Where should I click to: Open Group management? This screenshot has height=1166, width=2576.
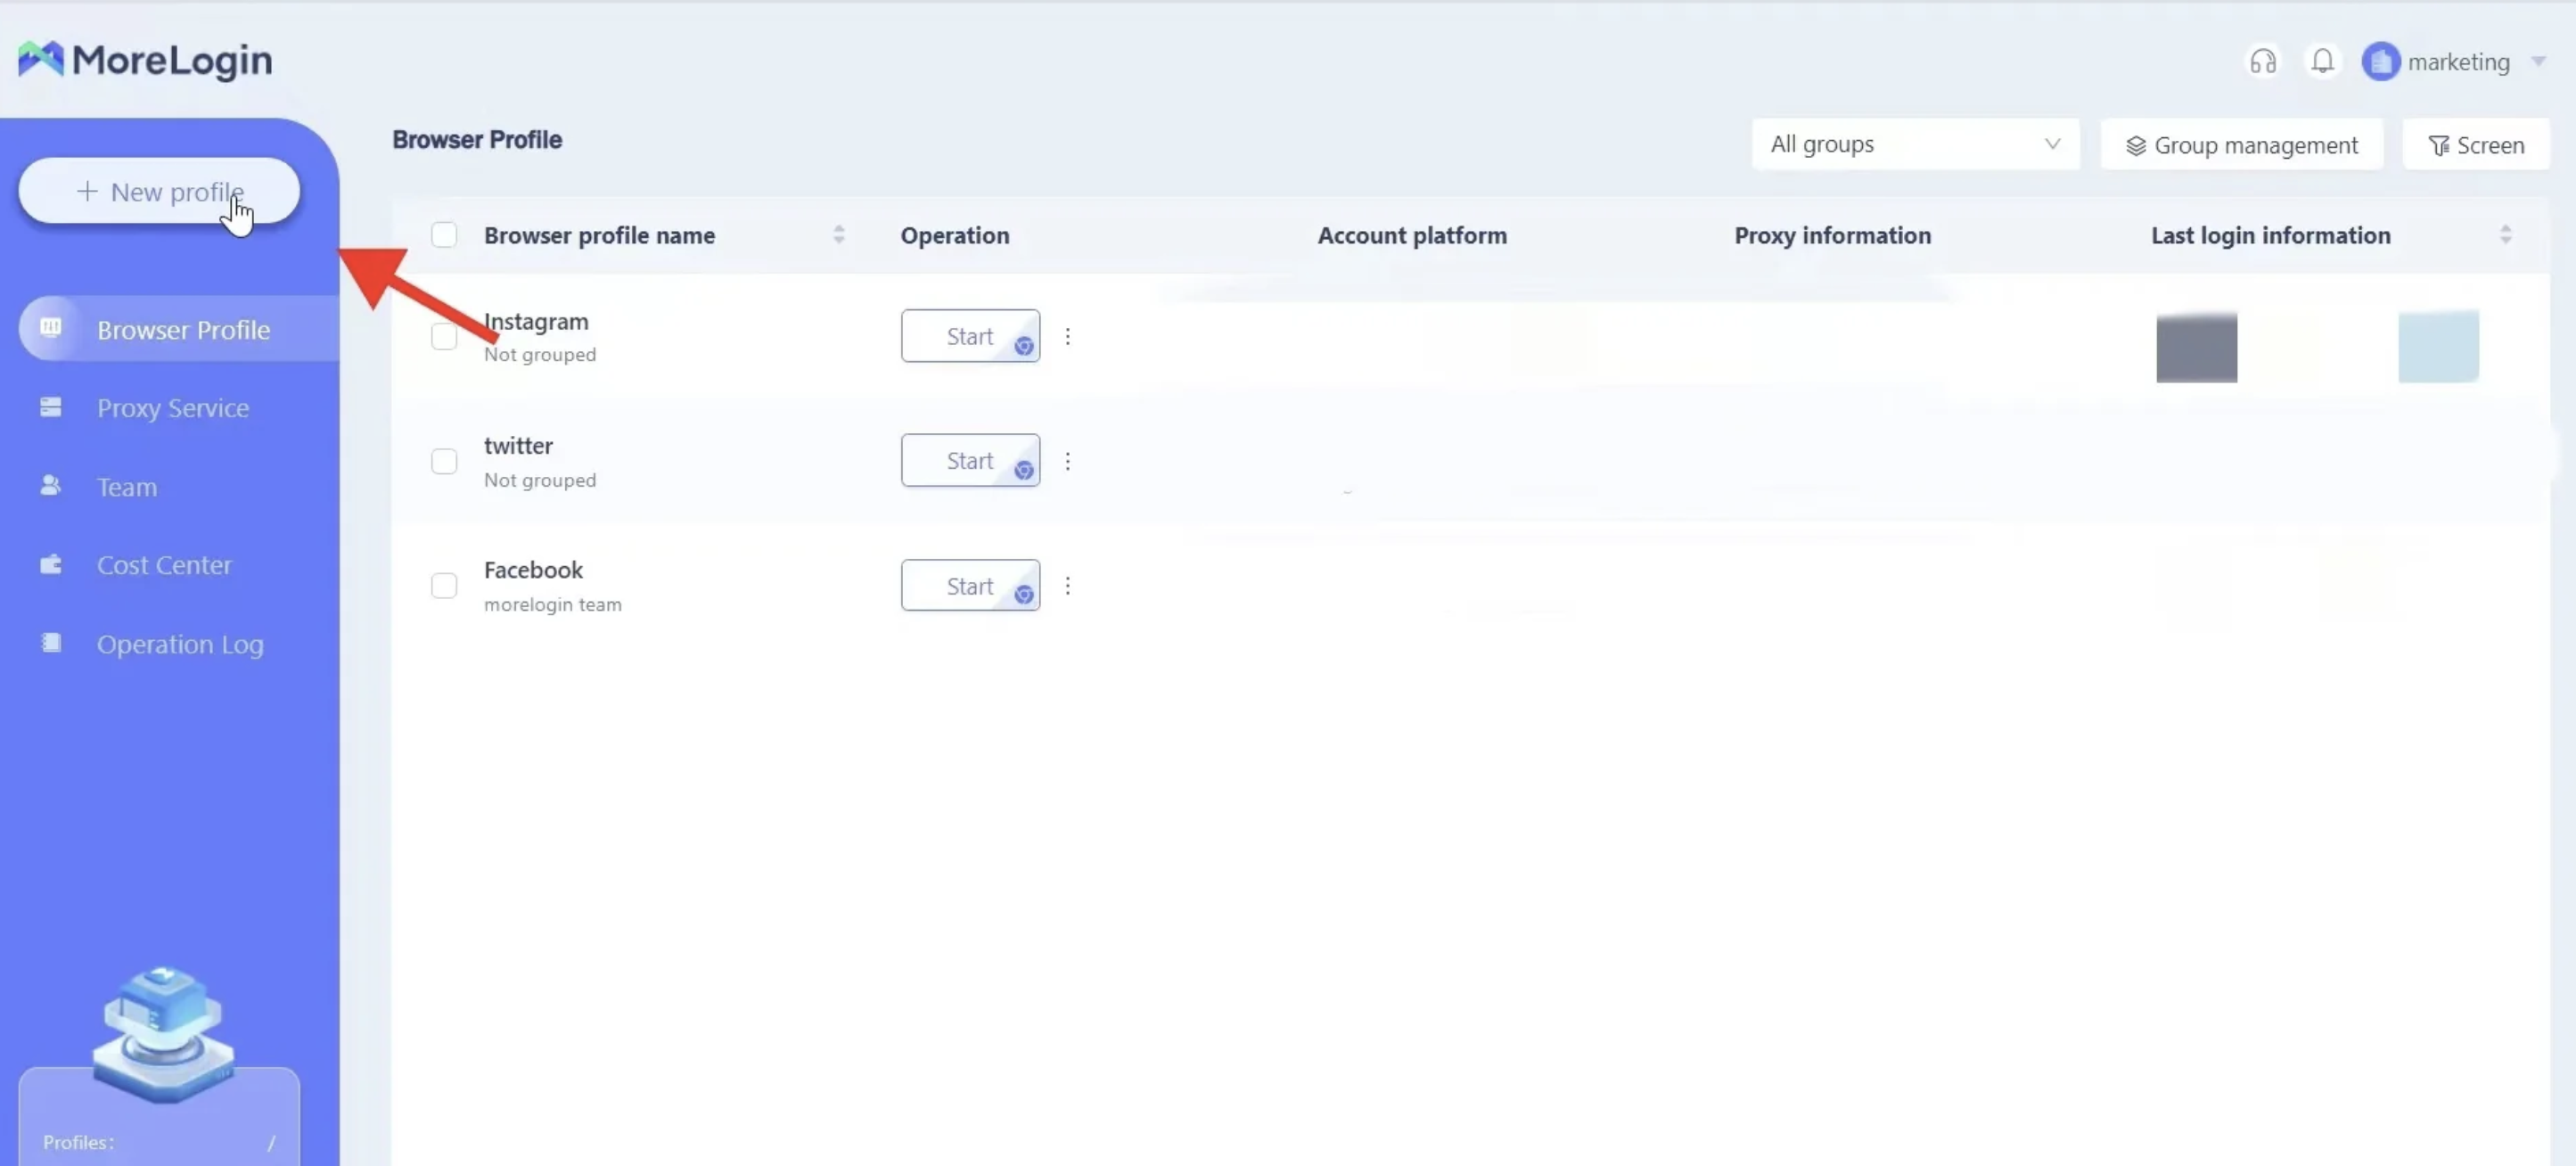[x=2242, y=145]
